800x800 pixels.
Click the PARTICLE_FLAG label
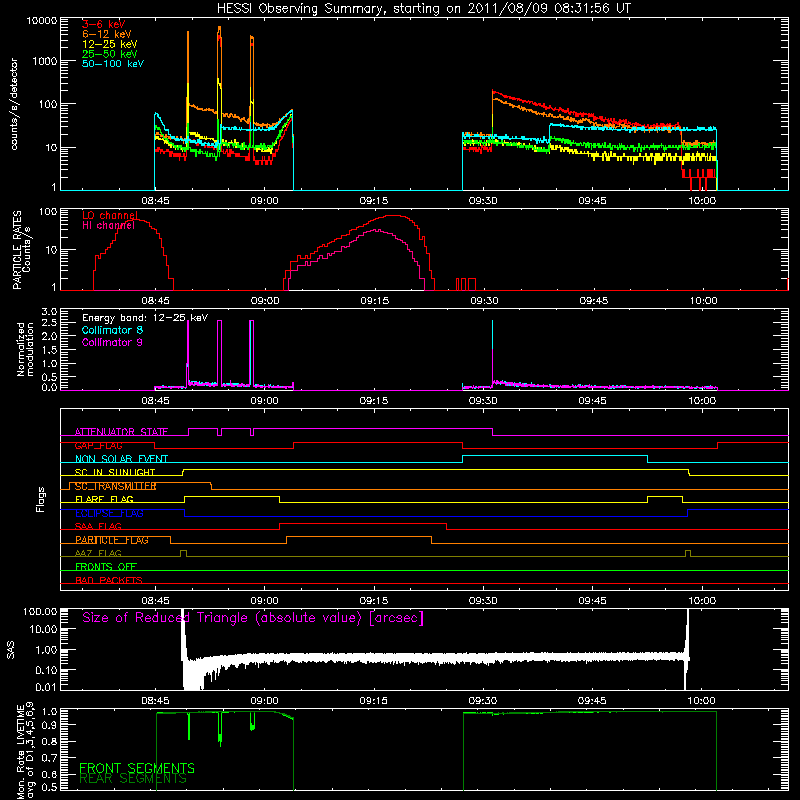tap(112, 540)
